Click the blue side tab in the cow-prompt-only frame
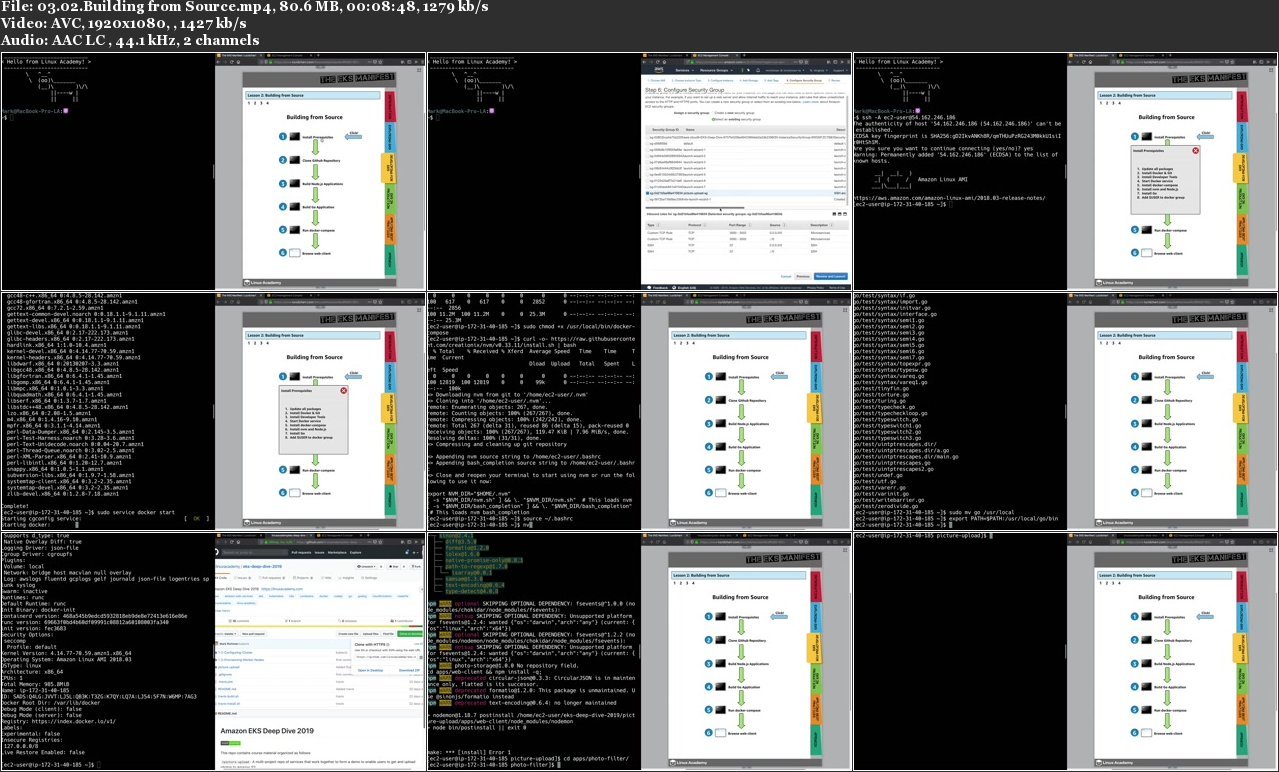1279x772 pixels. click(x=390, y=137)
